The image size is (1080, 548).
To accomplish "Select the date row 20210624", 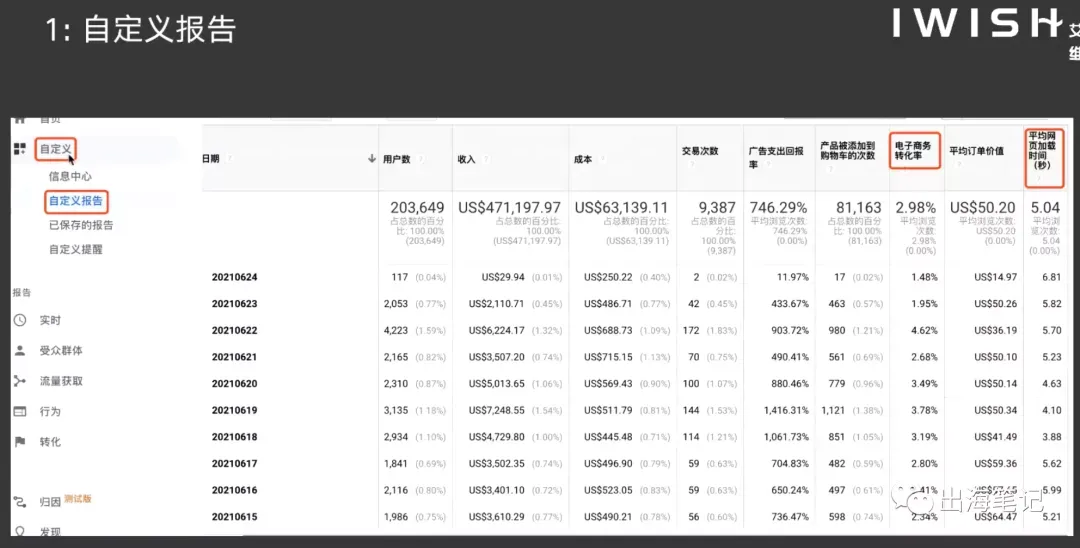I will point(234,277).
